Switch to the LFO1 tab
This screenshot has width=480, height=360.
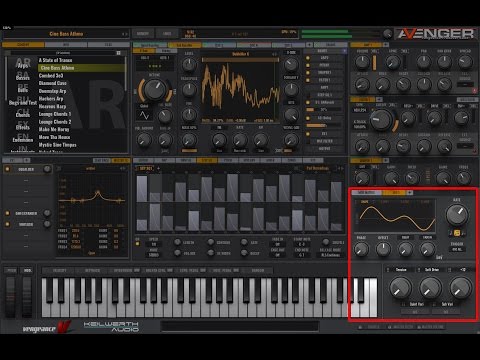394,192
